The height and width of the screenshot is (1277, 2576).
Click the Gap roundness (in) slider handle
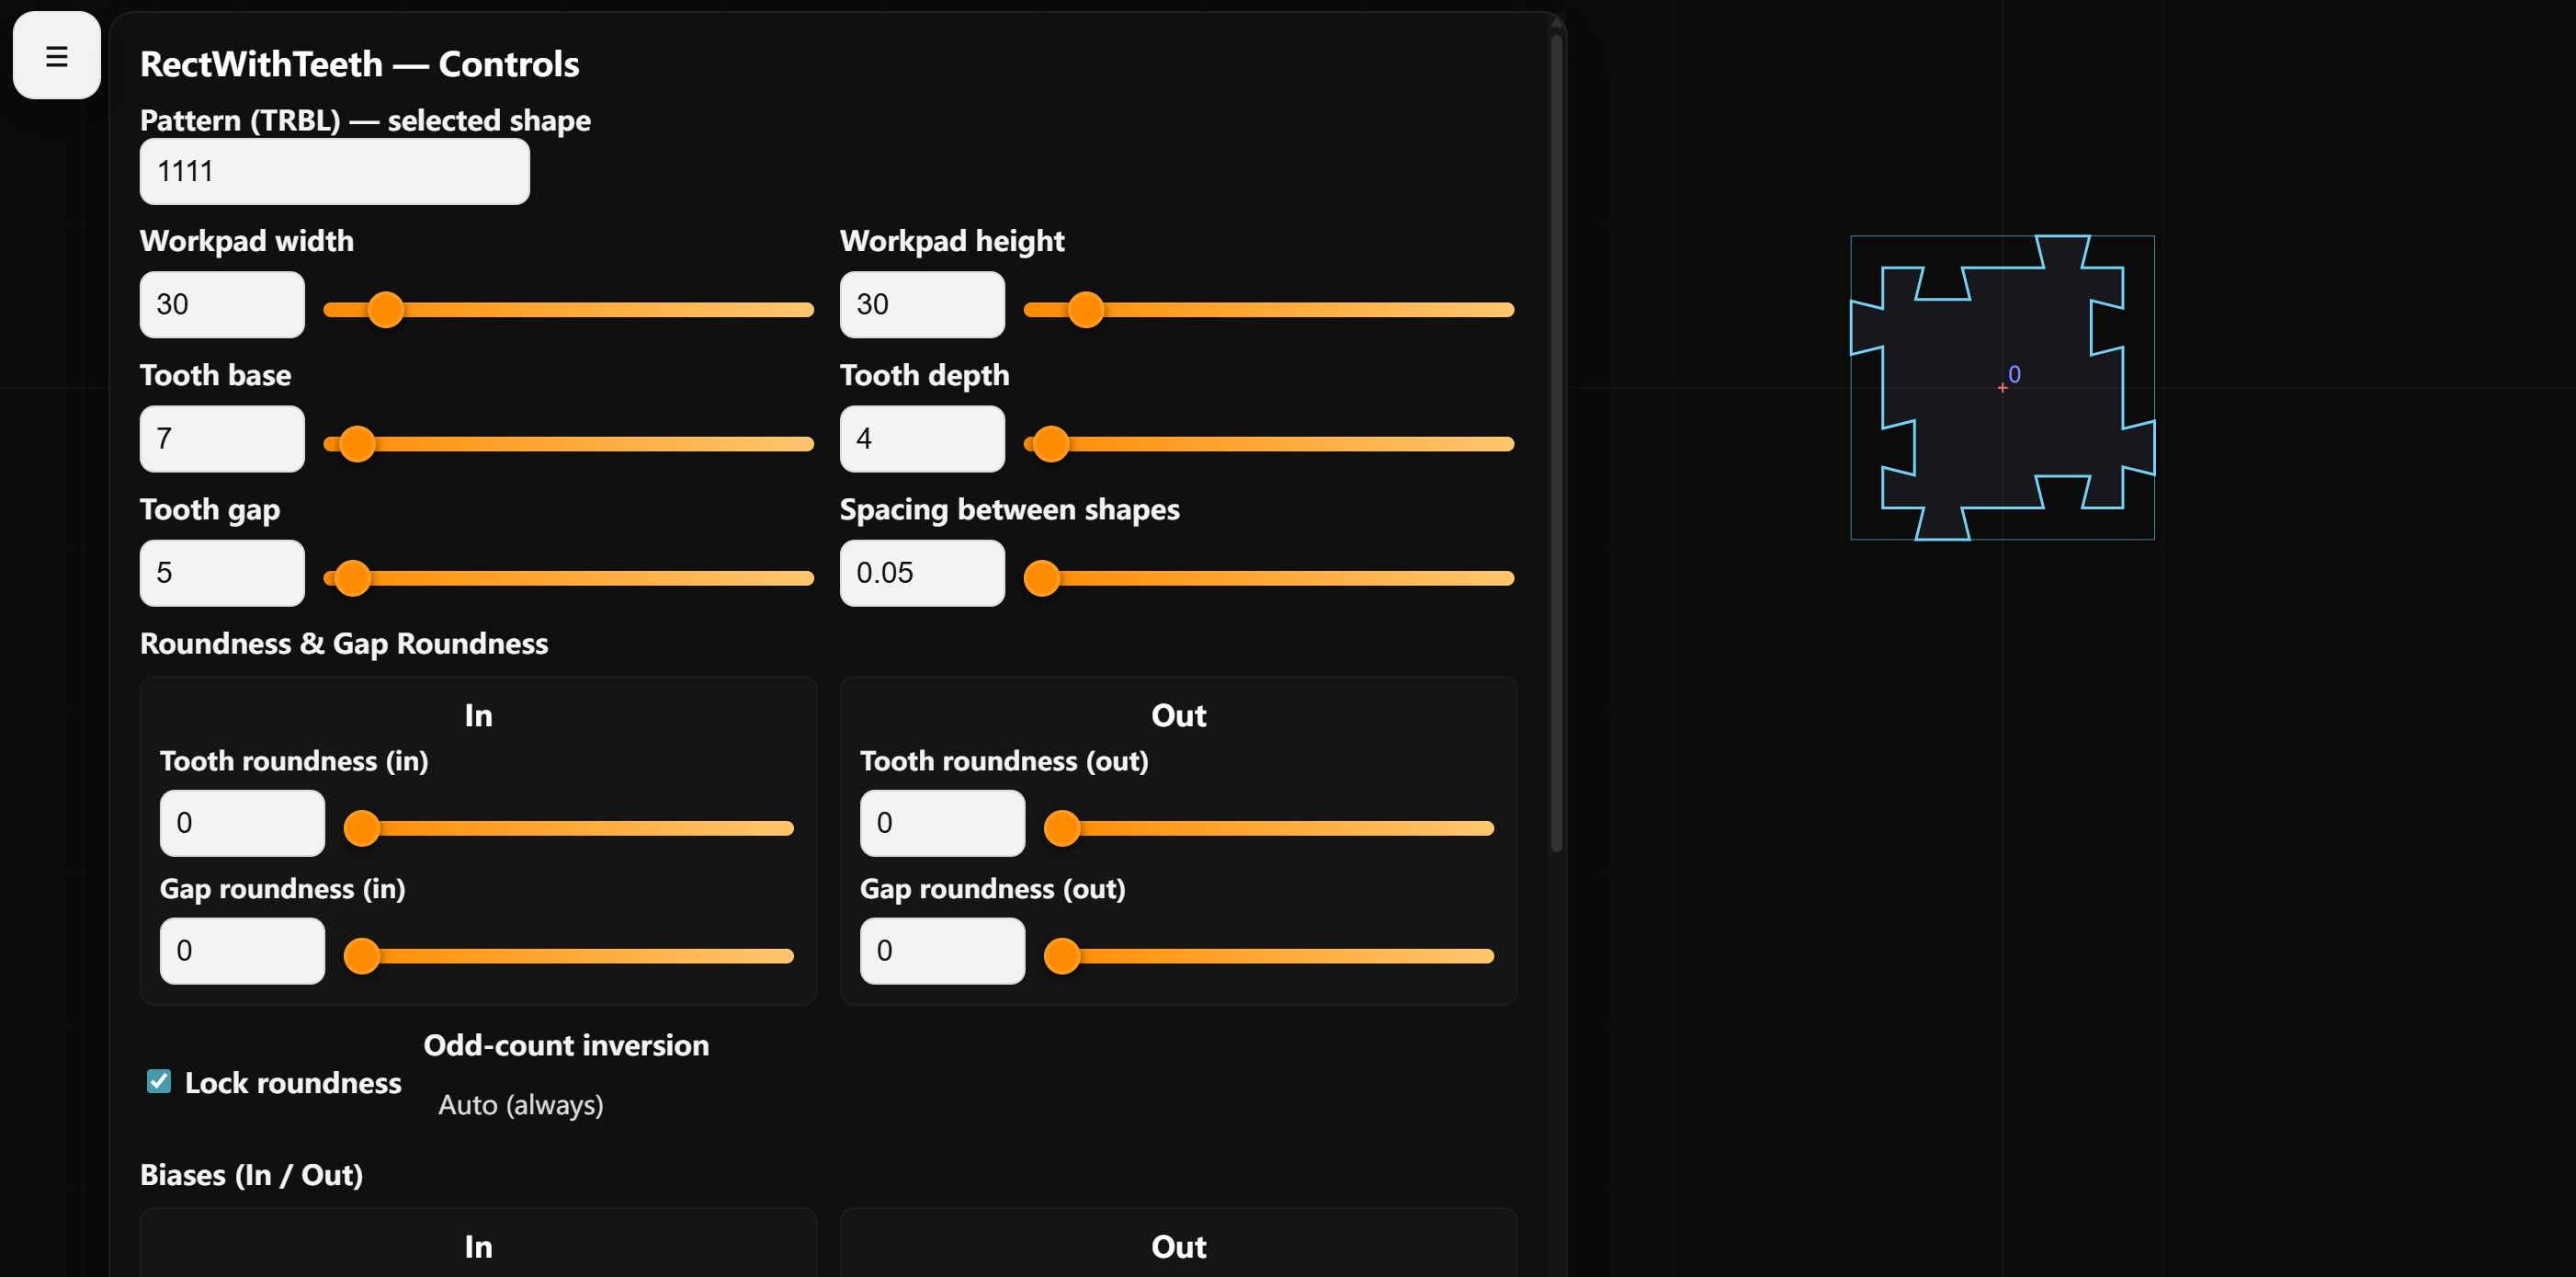361,956
